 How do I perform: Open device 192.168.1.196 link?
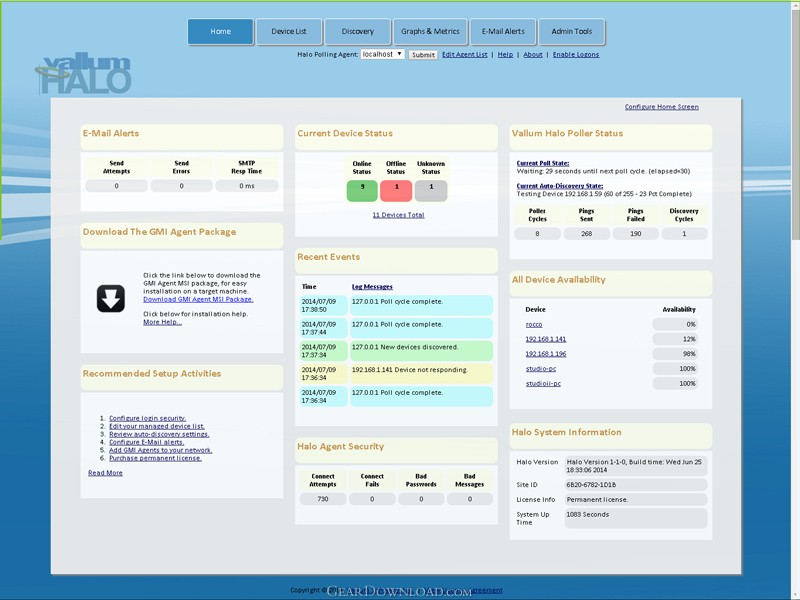(x=546, y=354)
